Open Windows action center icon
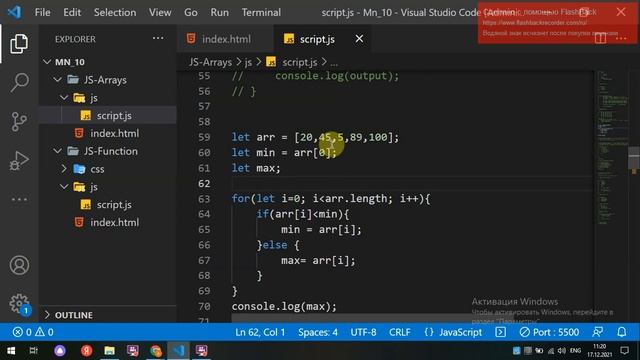This screenshot has width=640, height=360. (624, 350)
